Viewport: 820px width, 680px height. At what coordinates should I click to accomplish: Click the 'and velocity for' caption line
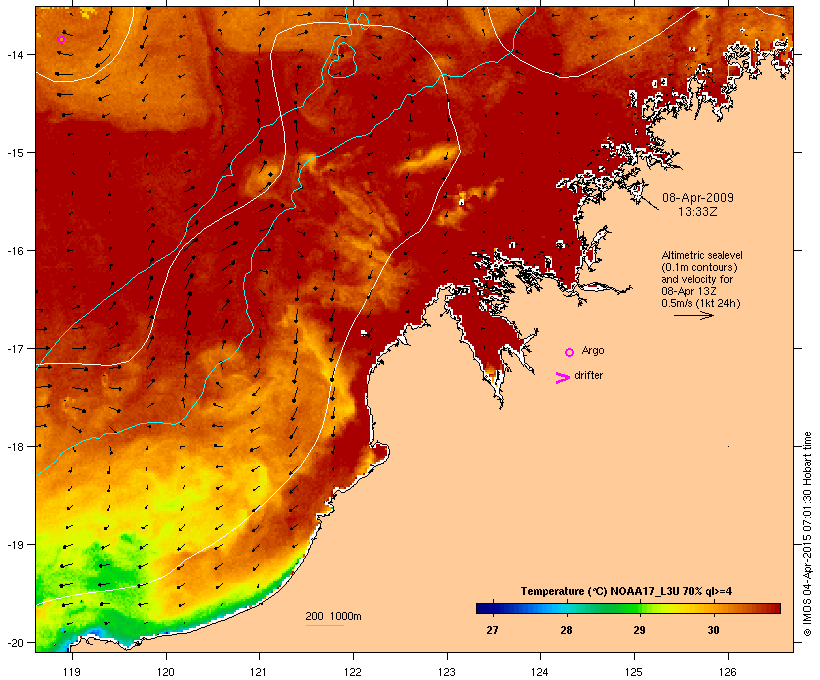pyautogui.click(x=697, y=279)
